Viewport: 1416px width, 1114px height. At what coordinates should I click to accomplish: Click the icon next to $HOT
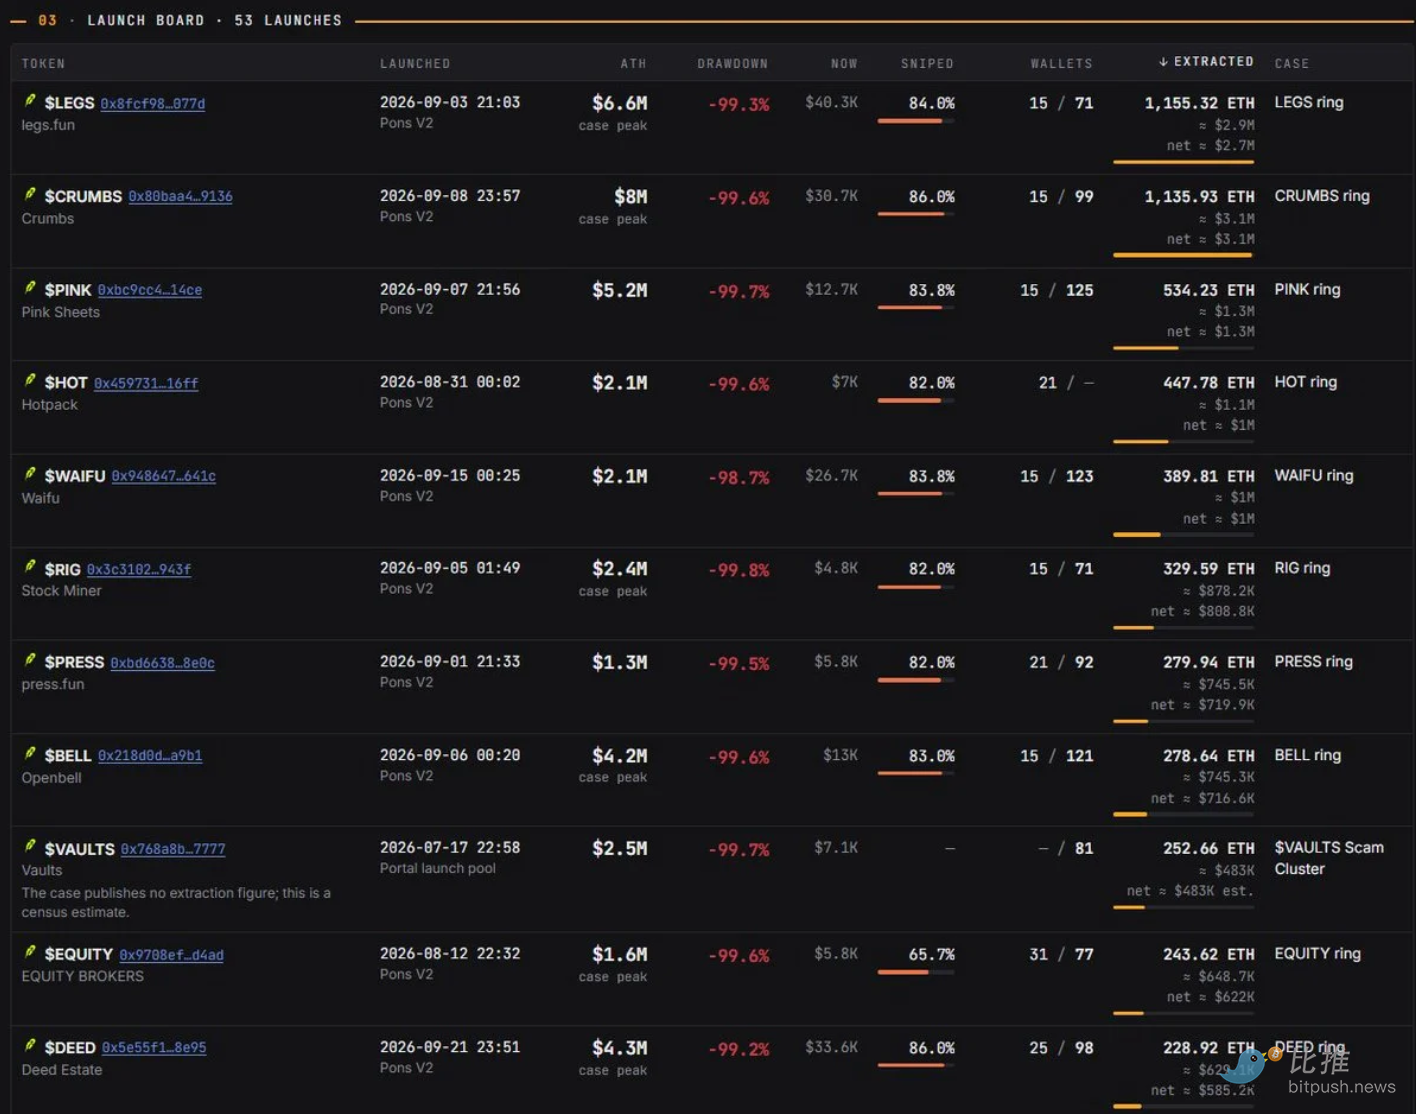30,381
